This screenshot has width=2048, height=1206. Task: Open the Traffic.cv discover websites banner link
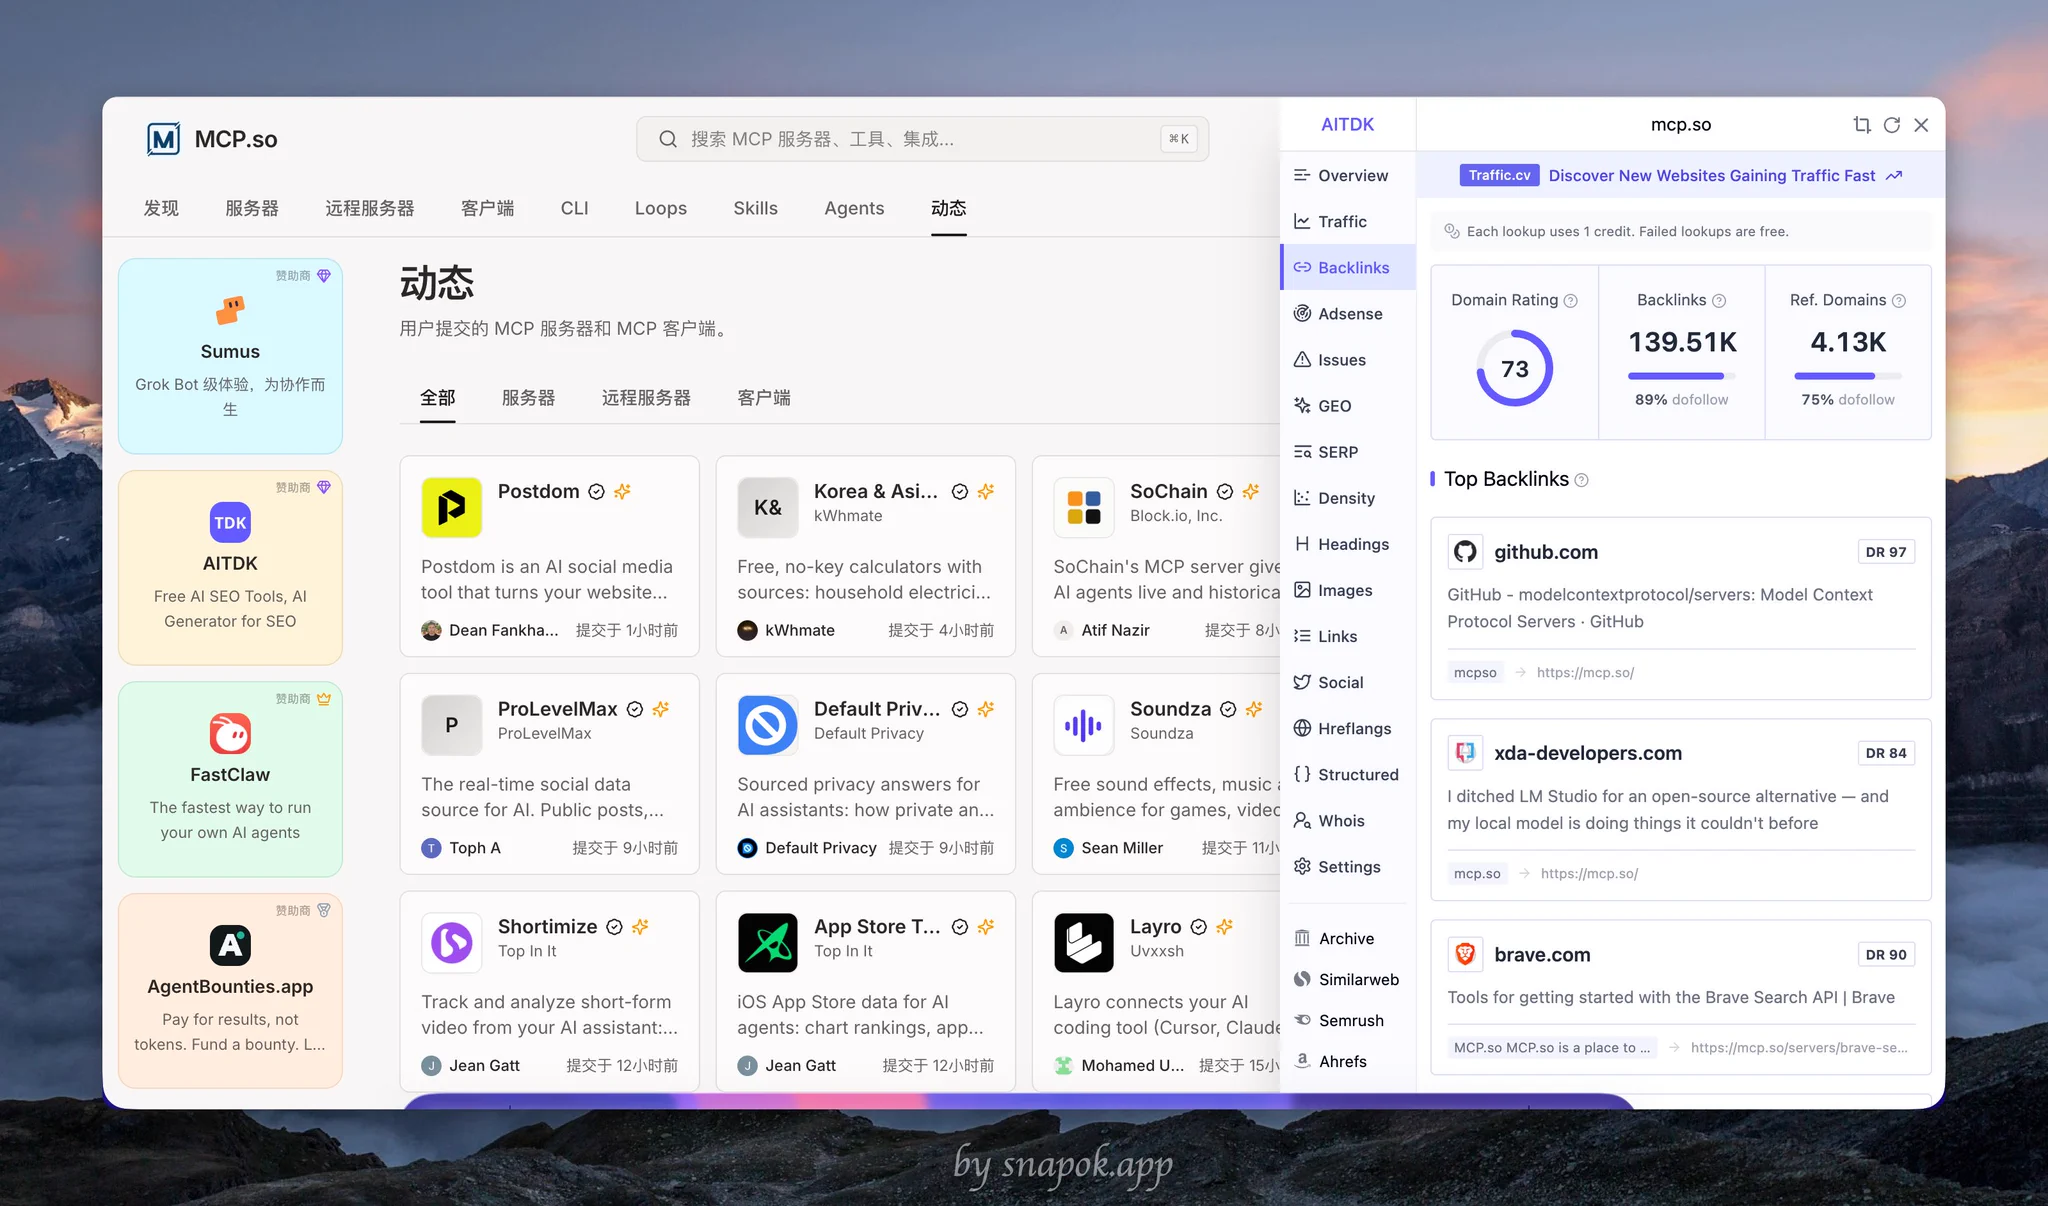[1681, 175]
